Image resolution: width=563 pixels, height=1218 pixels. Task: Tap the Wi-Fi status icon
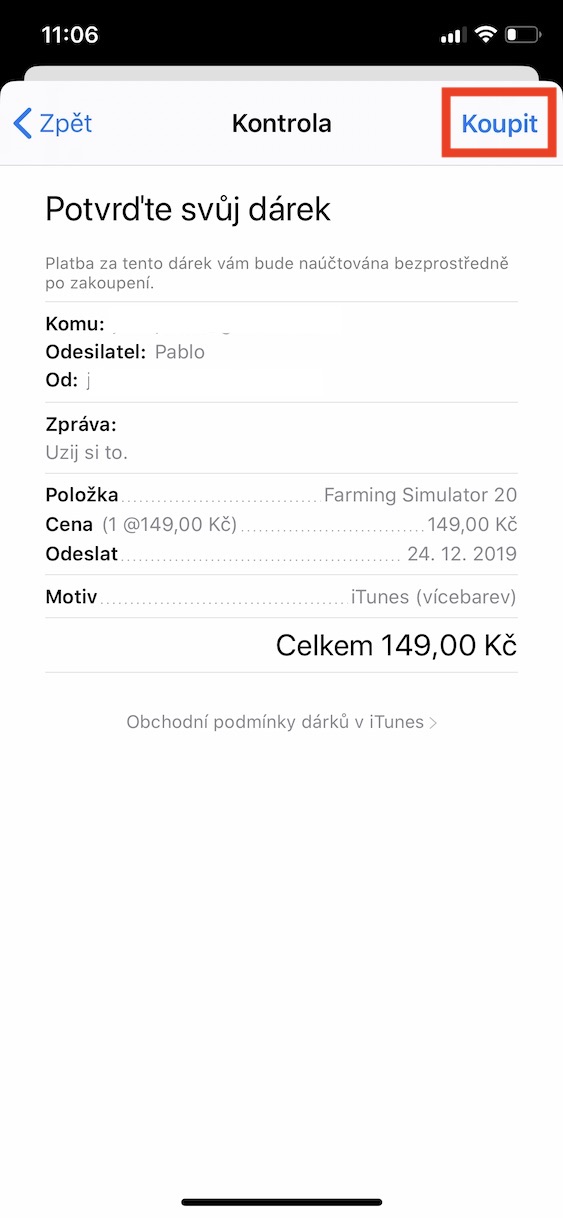click(486, 35)
